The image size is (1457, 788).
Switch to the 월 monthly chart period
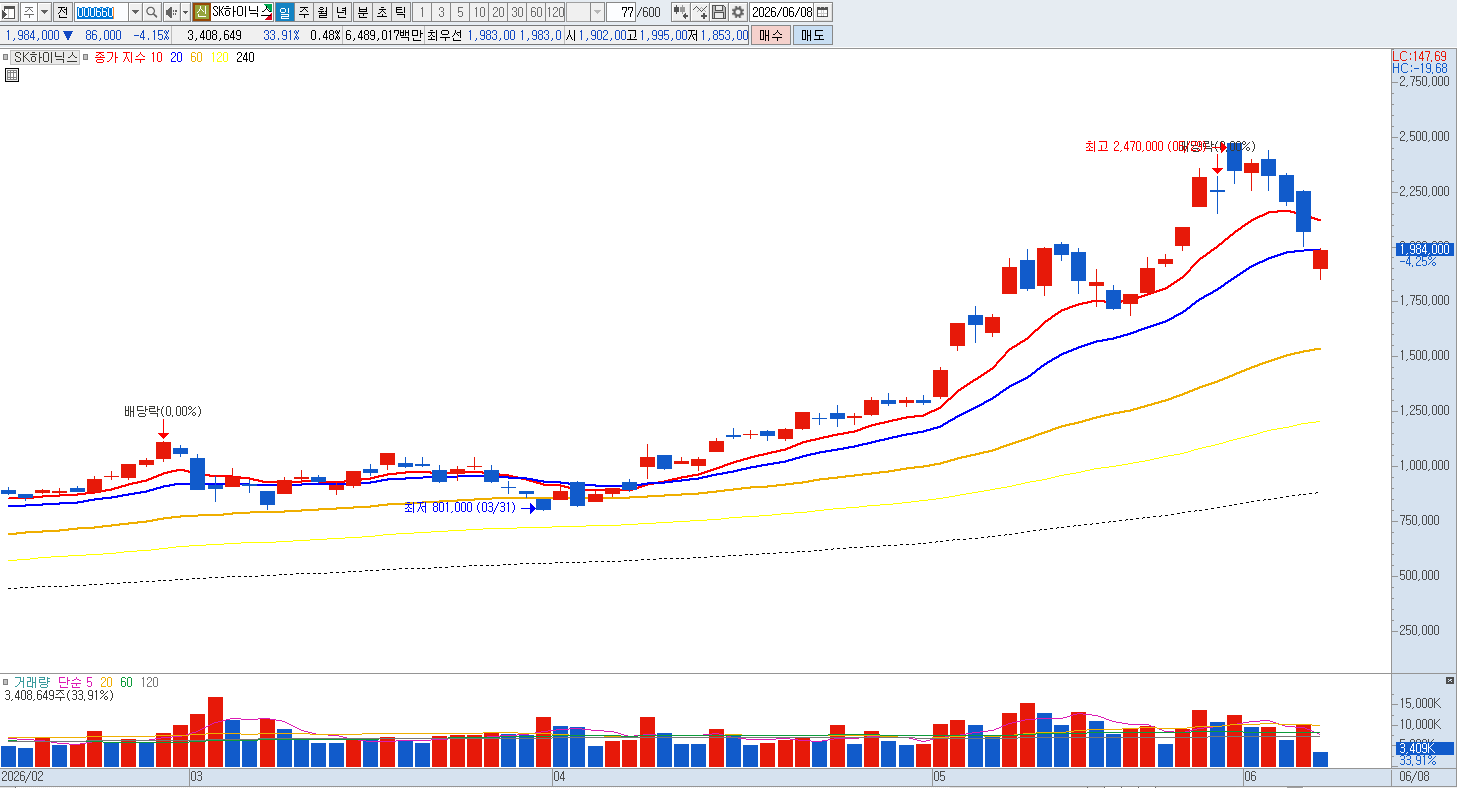click(323, 12)
